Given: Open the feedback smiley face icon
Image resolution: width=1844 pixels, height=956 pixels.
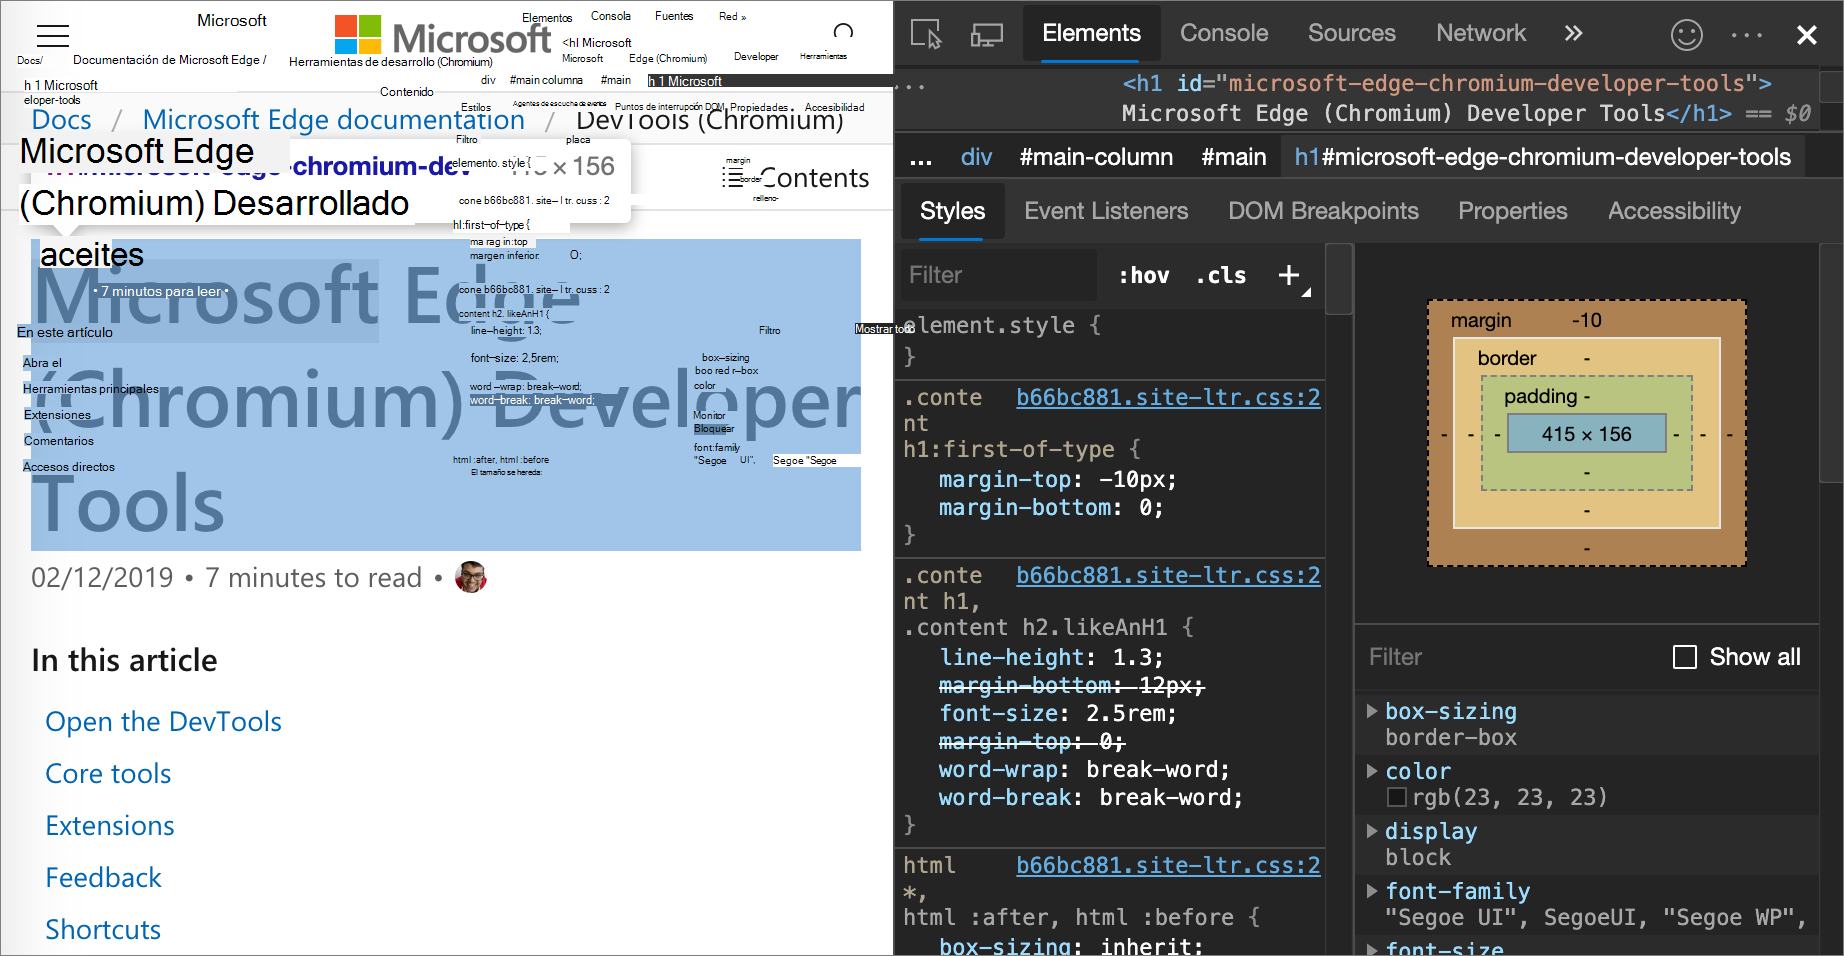Looking at the screenshot, I should [1686, 35].
